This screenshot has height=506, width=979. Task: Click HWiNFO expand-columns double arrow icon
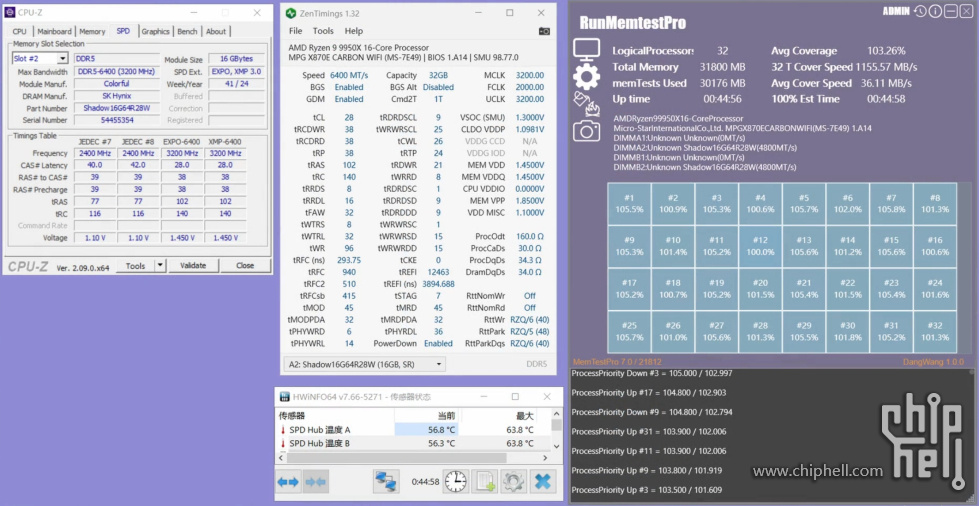click(x=288, y=482)
